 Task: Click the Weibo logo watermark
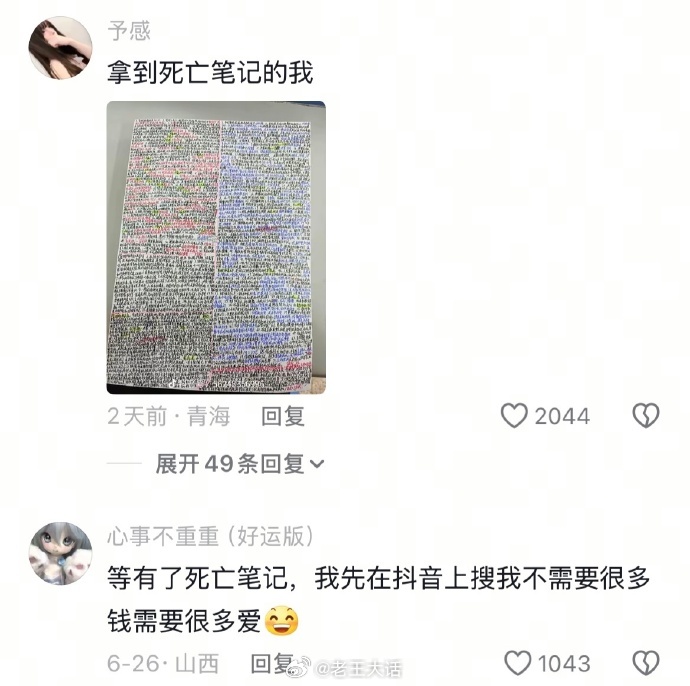point(300,667)
